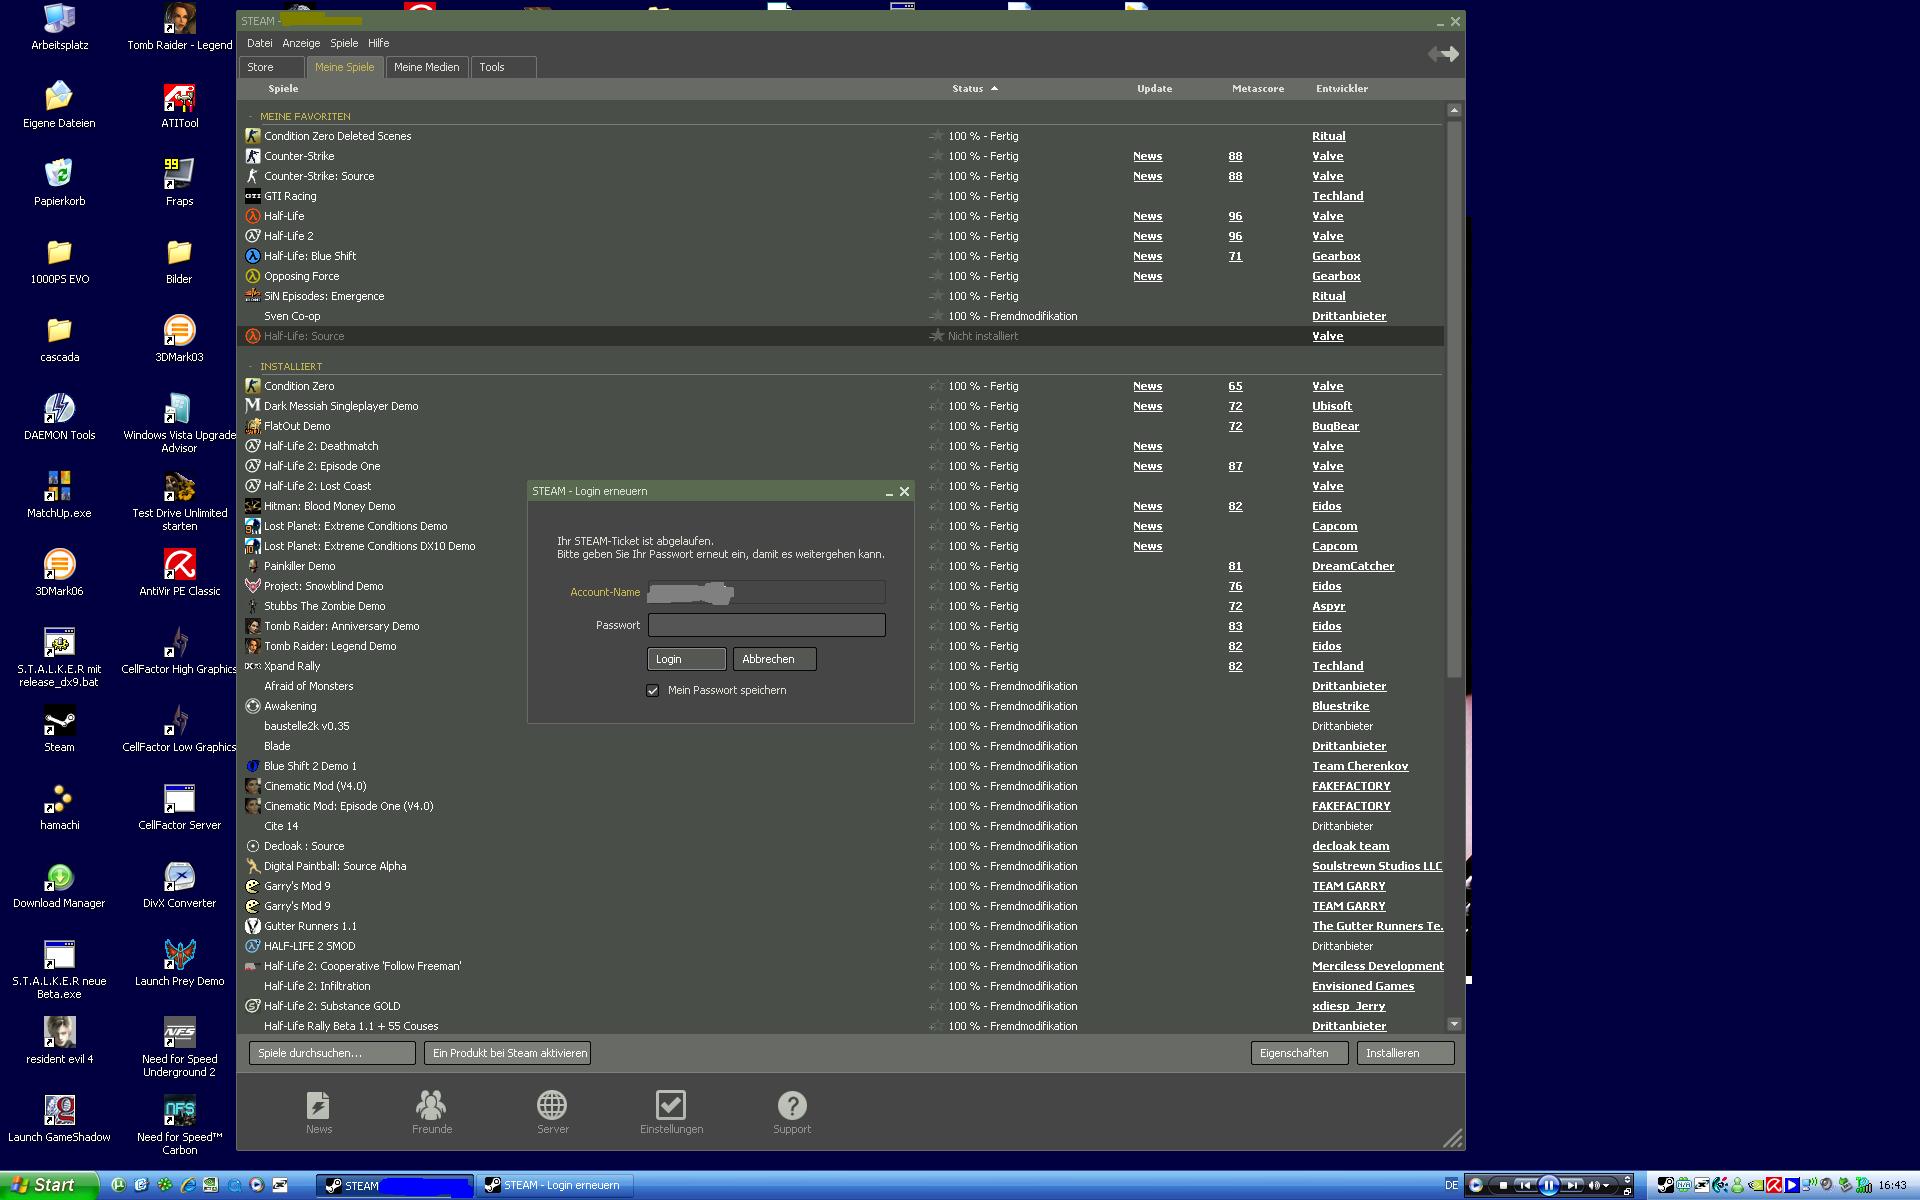Toggle favorite star for Half-Life: Source
This screenshot has height=1200, width=1920.
pyautogui.click(x=937, y=336)
